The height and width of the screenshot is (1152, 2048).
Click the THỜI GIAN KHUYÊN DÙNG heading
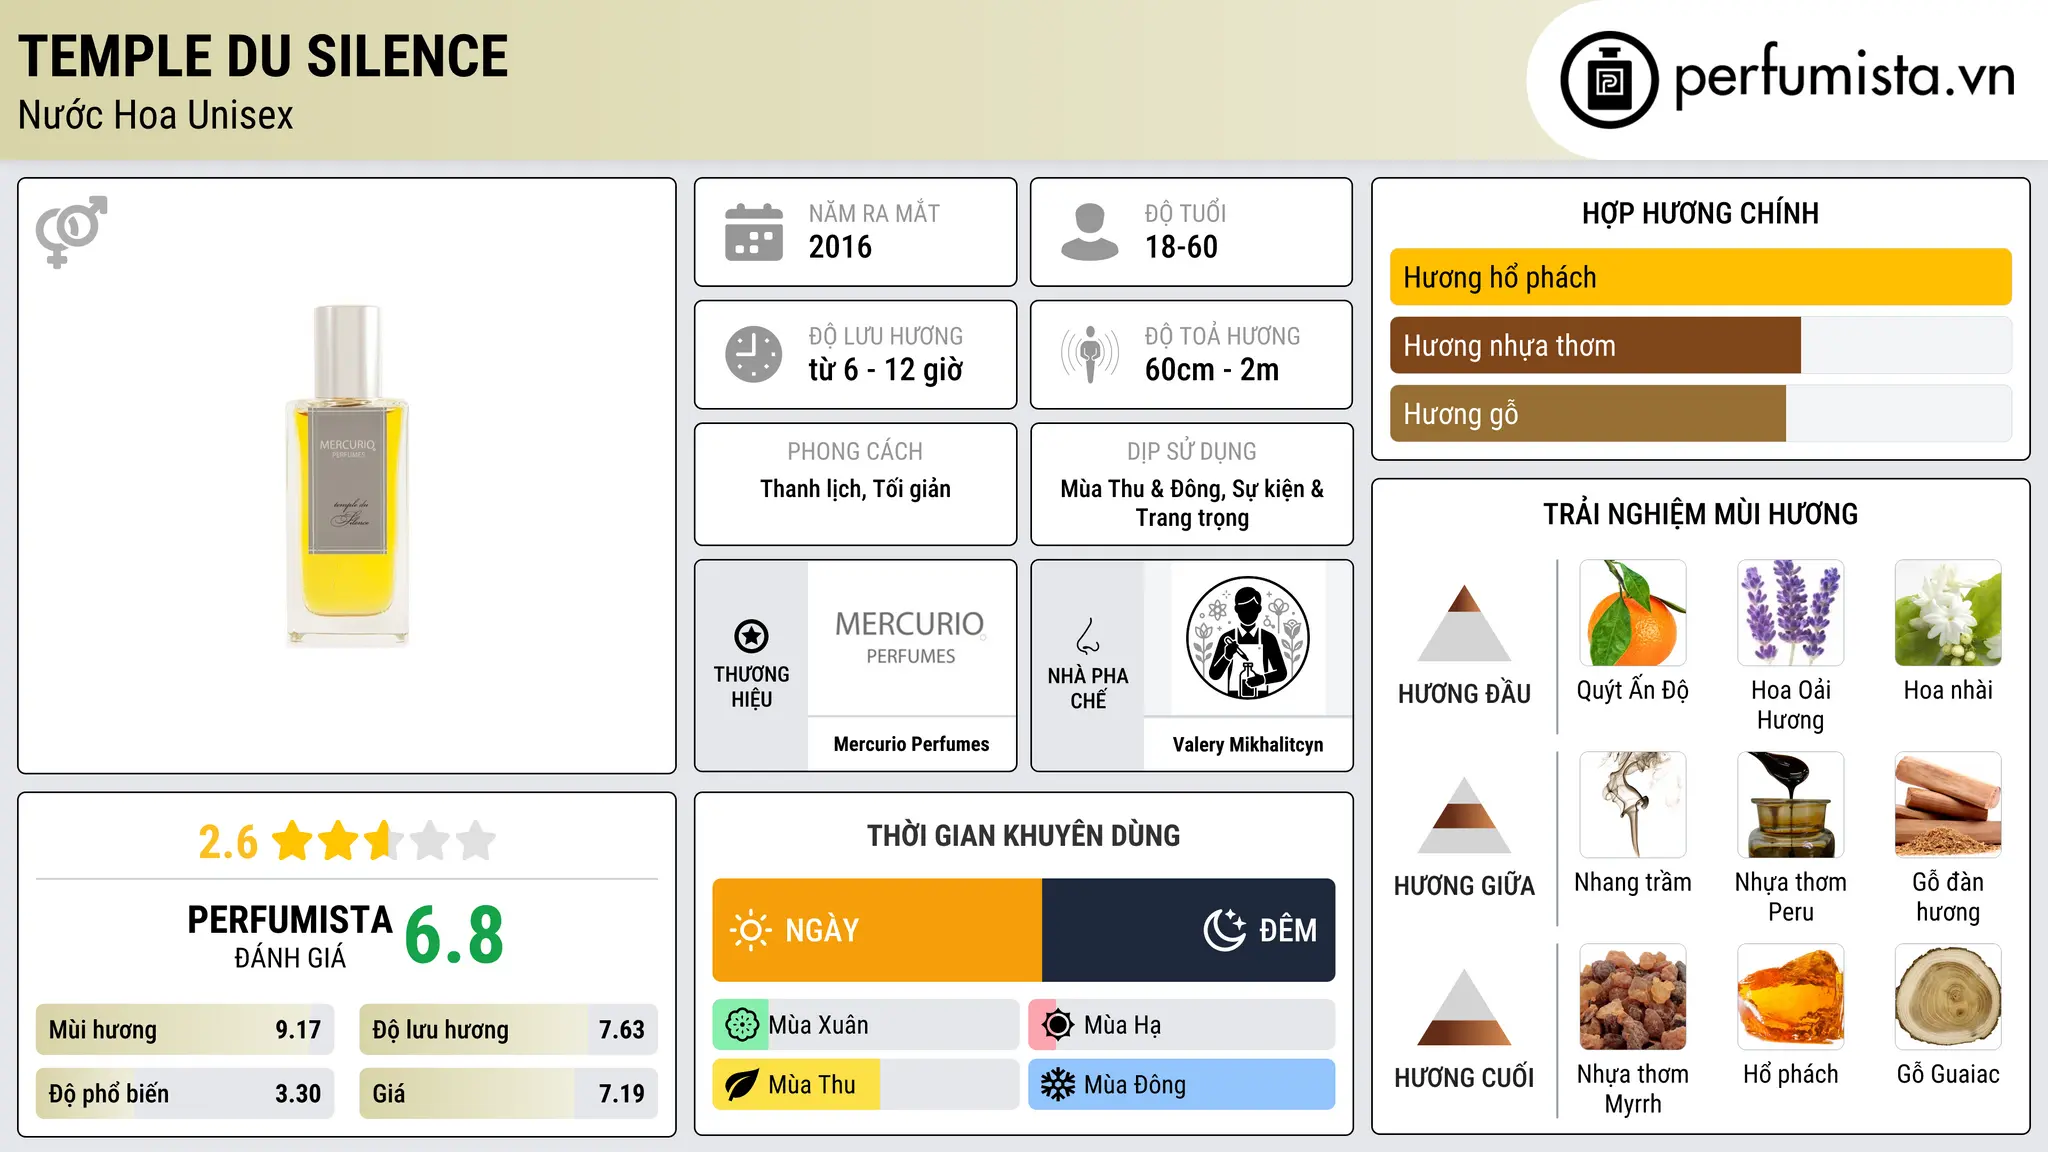[1024, 836]
